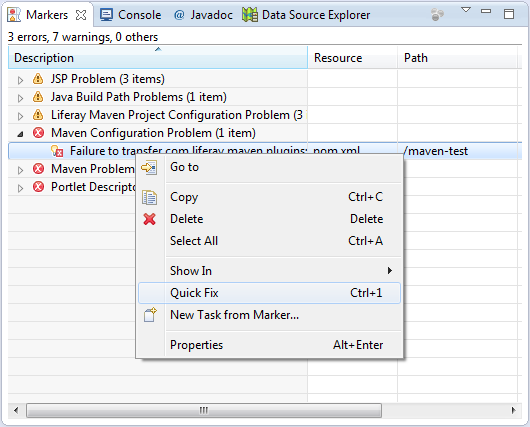Screen dimensions: 530x427
Task: Click the Portlet Descriptor error icon
Action: tap(38, 186)
